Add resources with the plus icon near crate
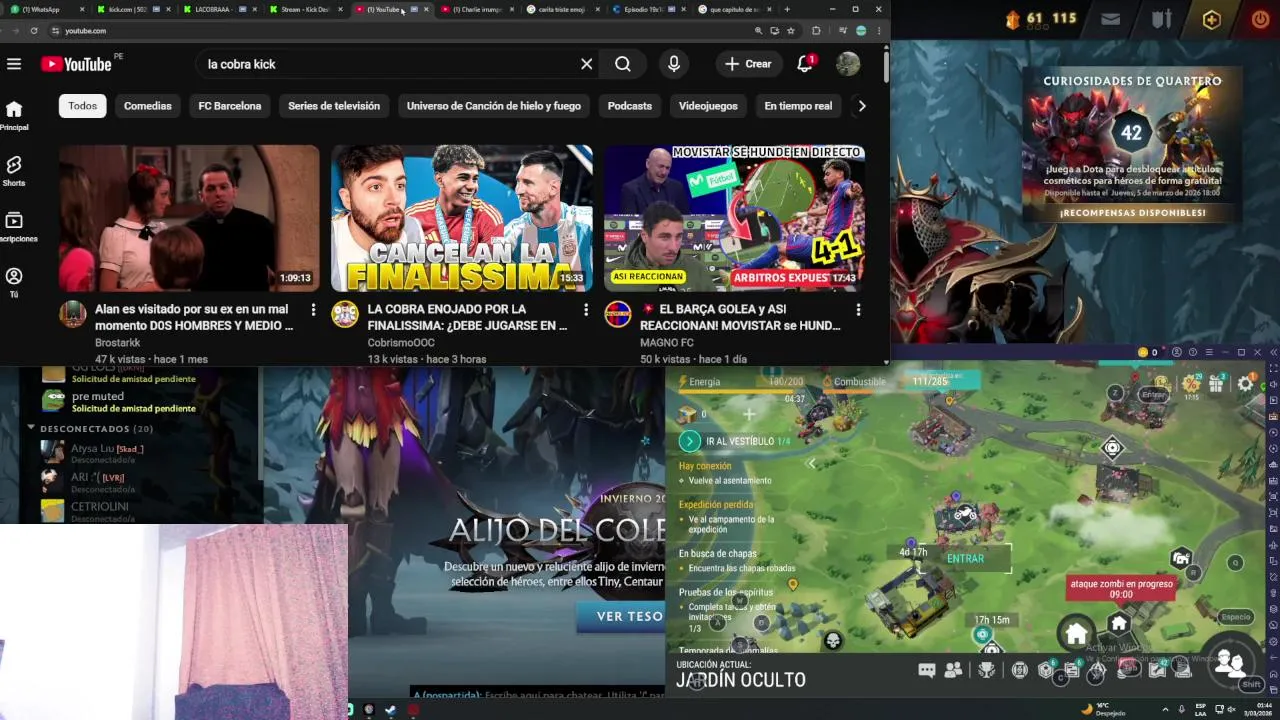This screenshot has width=1280, height=720. 749,413
